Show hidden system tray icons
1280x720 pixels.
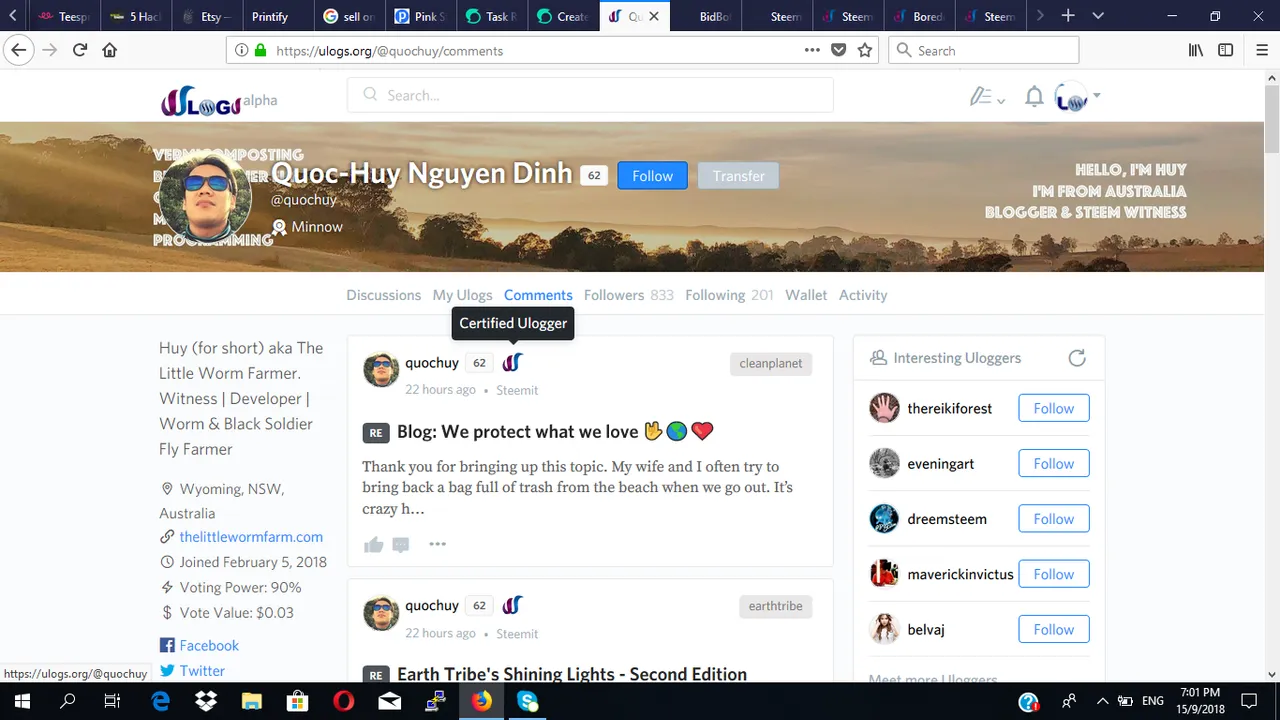click(x=1103, y=702)
